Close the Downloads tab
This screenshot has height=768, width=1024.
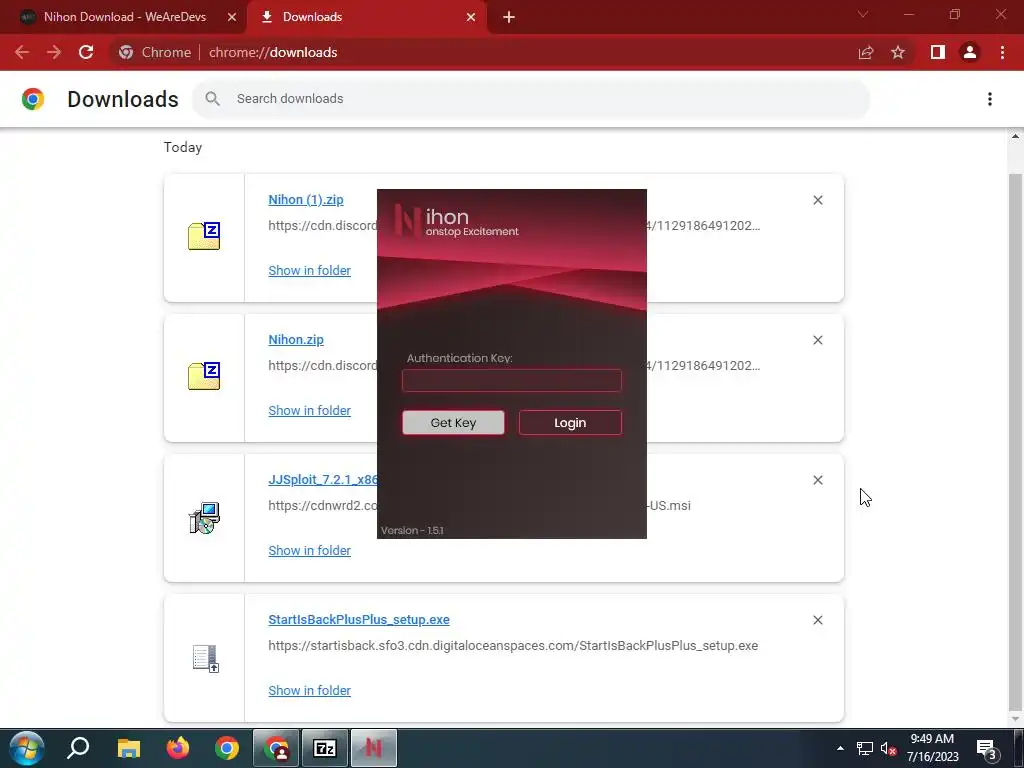[471, 17]
